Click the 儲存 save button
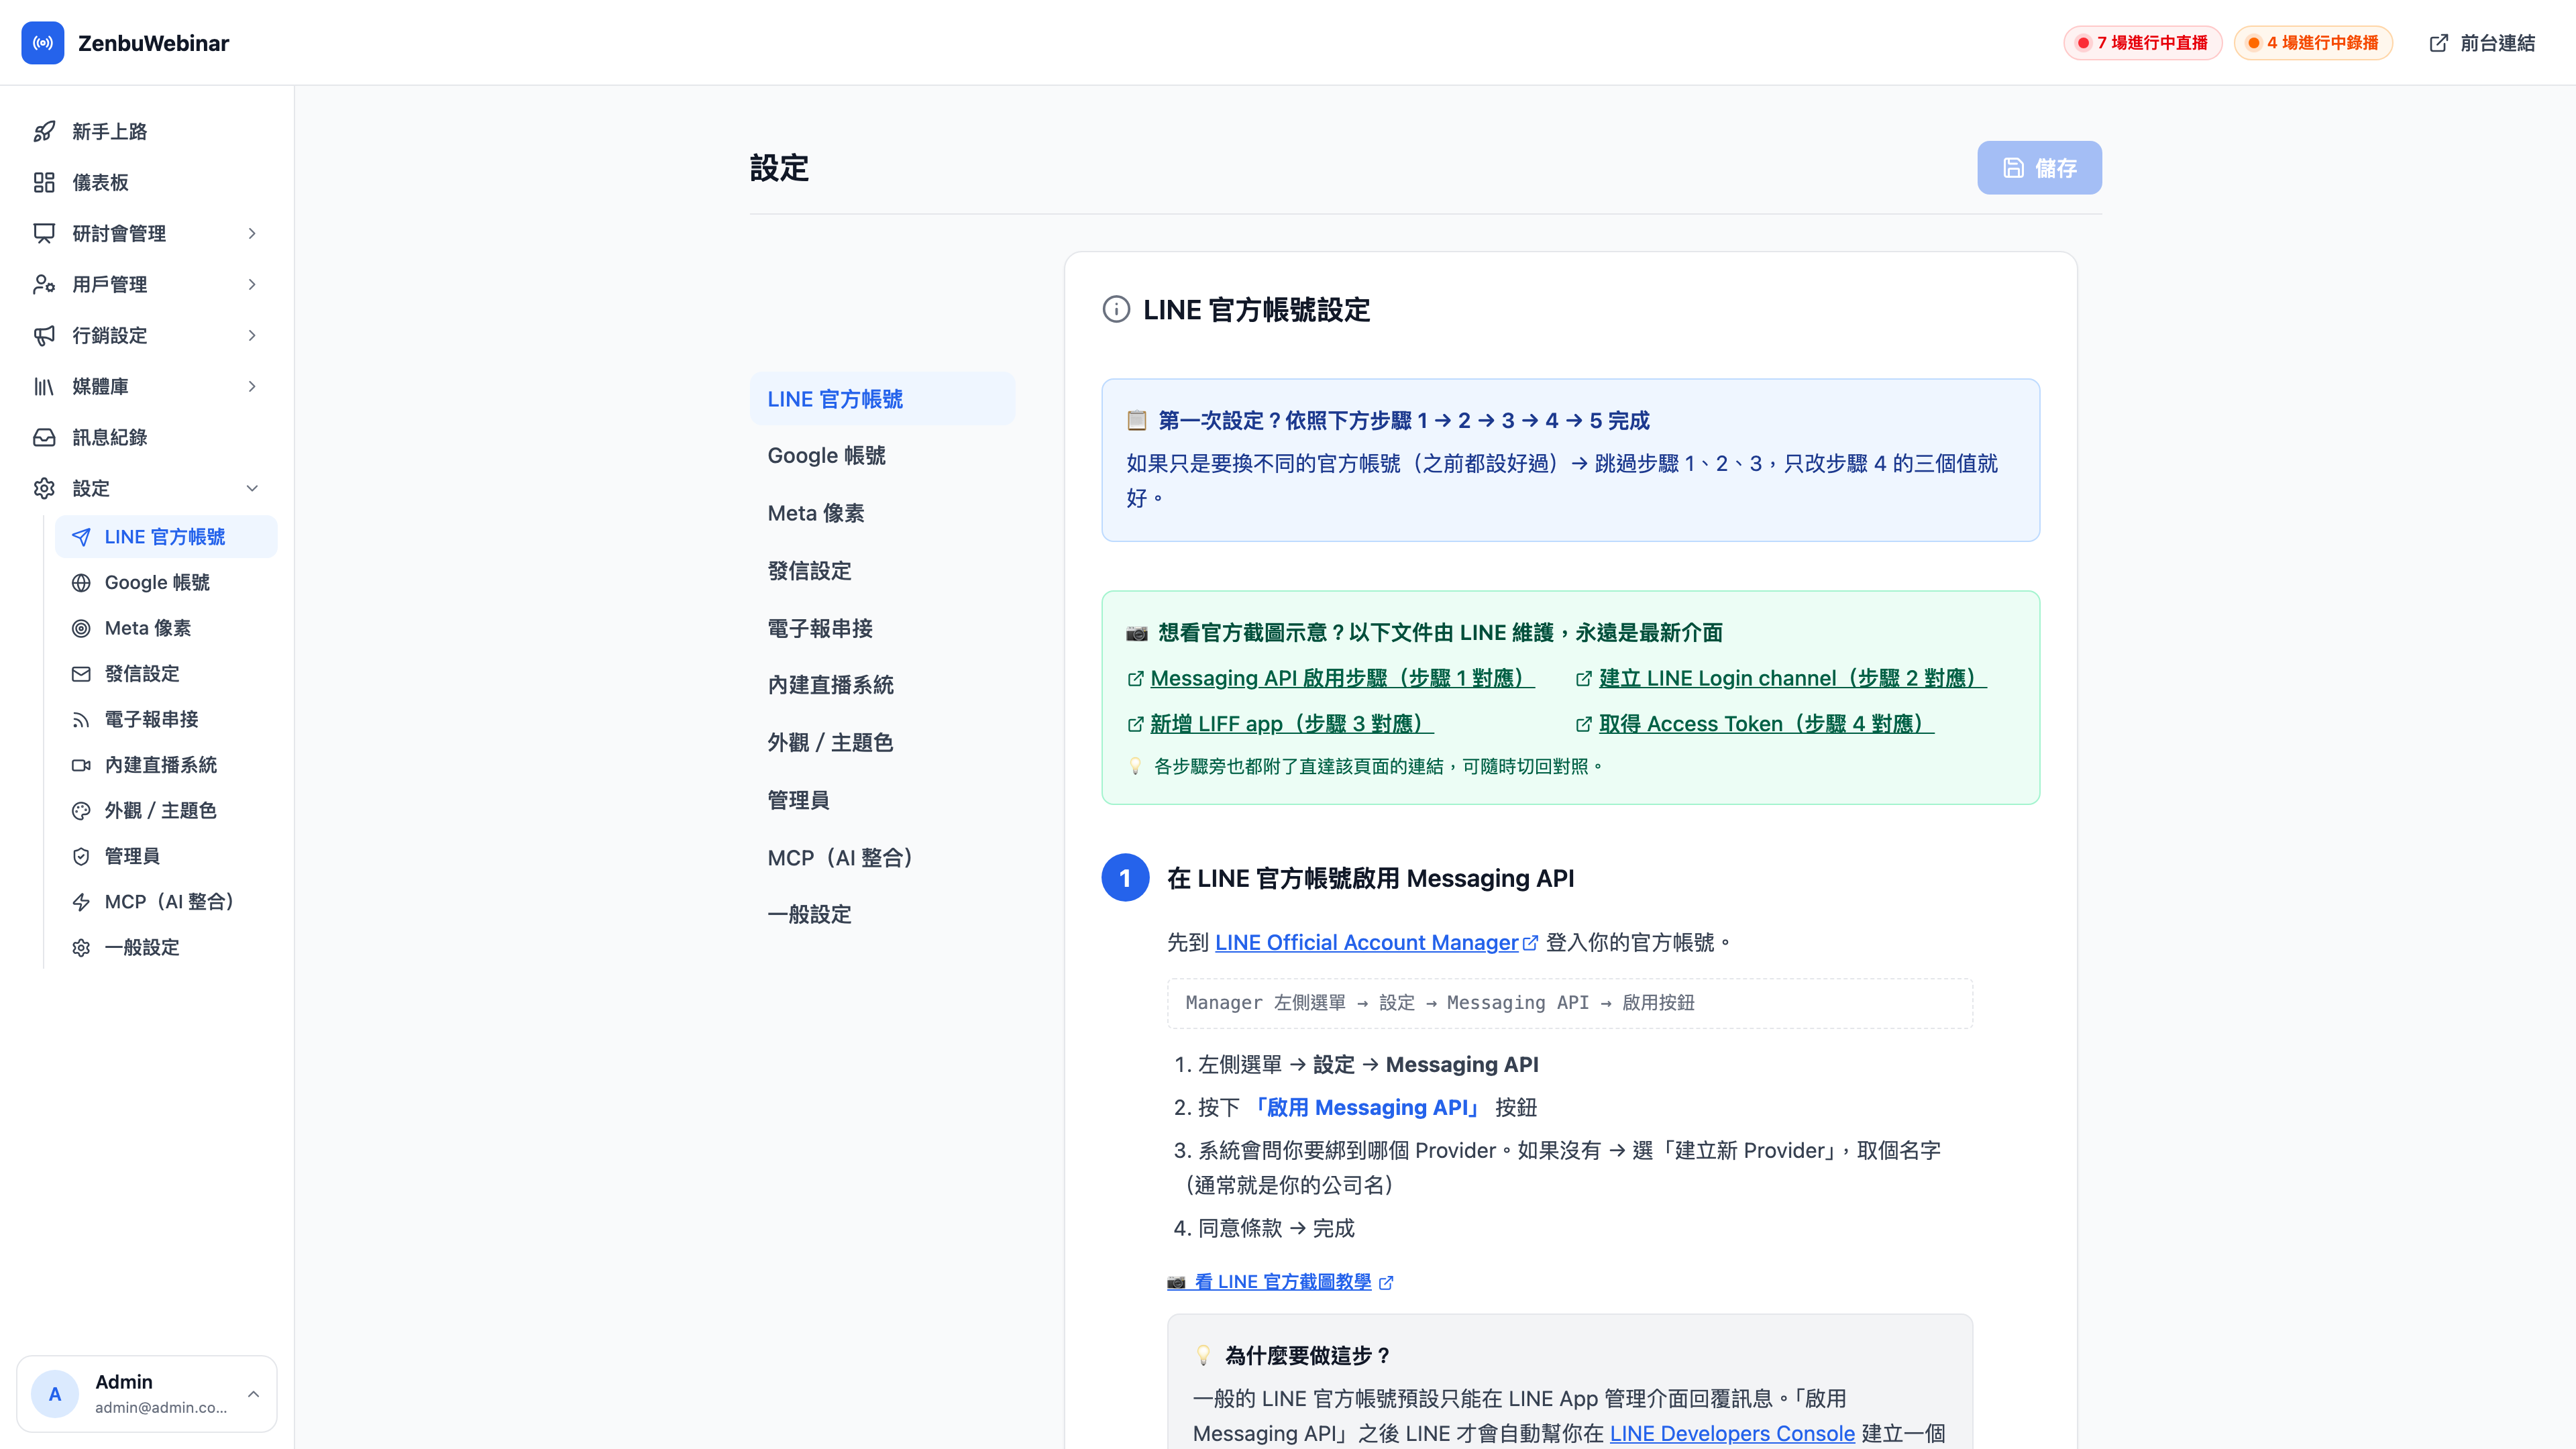This screenshot has width=2576, height=1449. pos(2039,168)
